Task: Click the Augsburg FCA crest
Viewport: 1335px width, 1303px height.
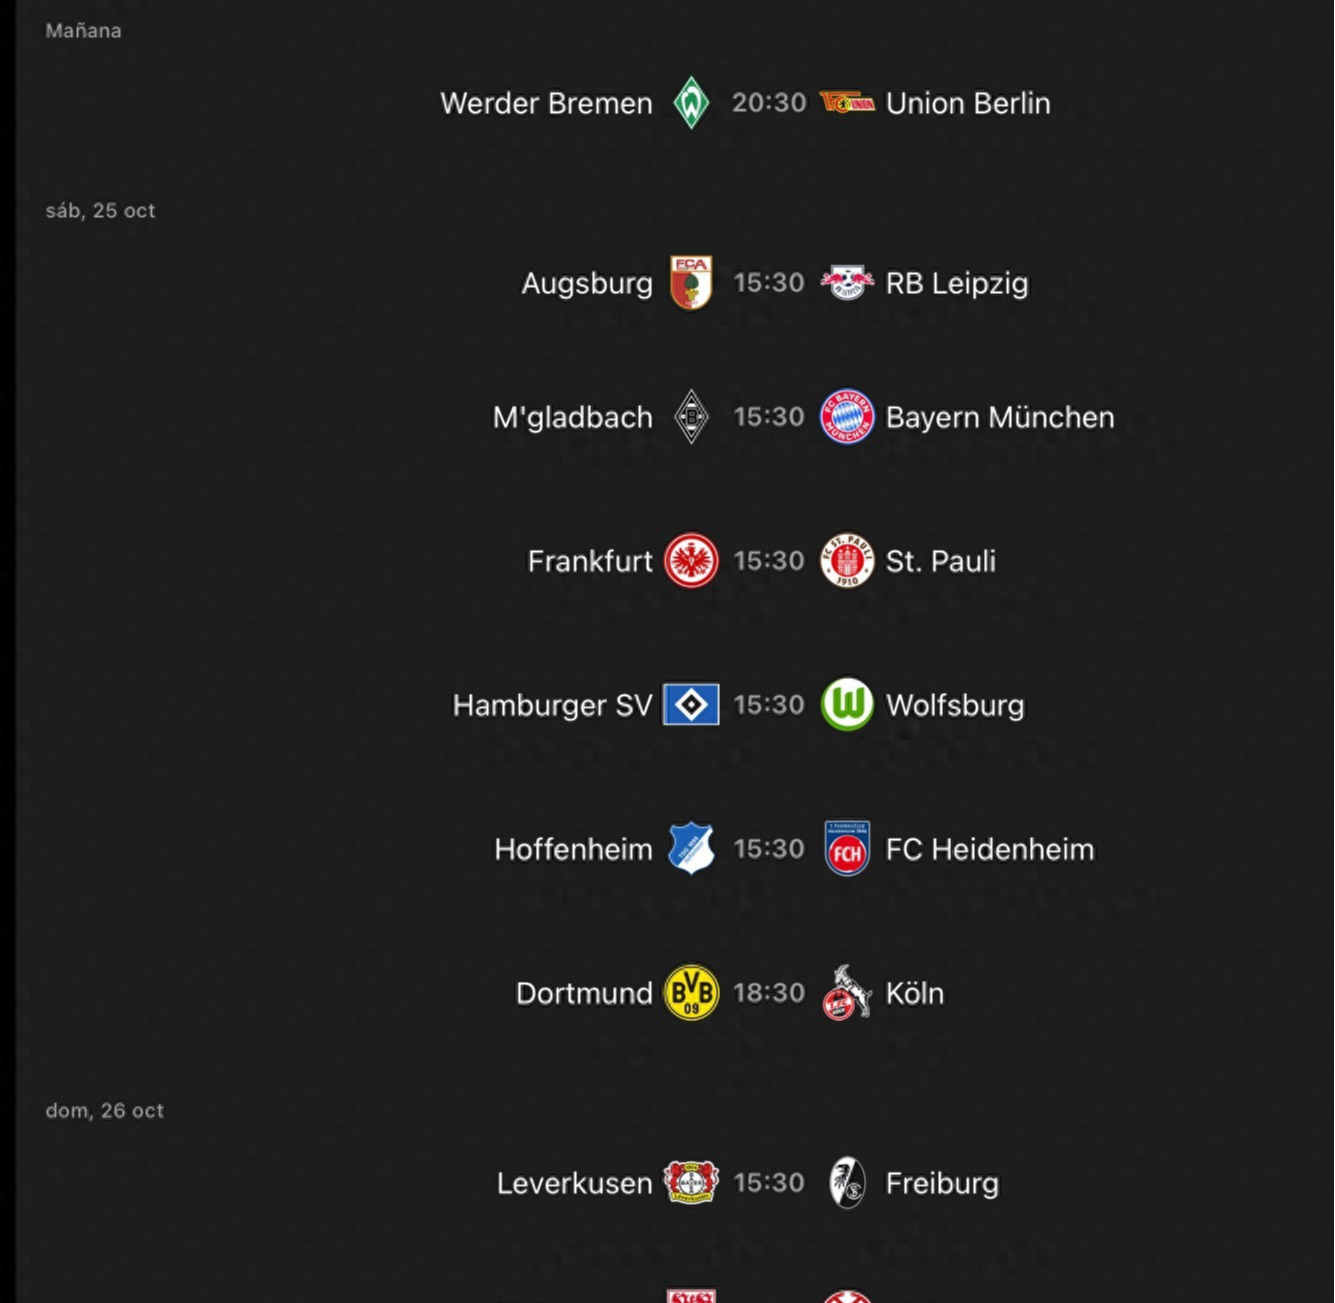Action: (691, 282)
